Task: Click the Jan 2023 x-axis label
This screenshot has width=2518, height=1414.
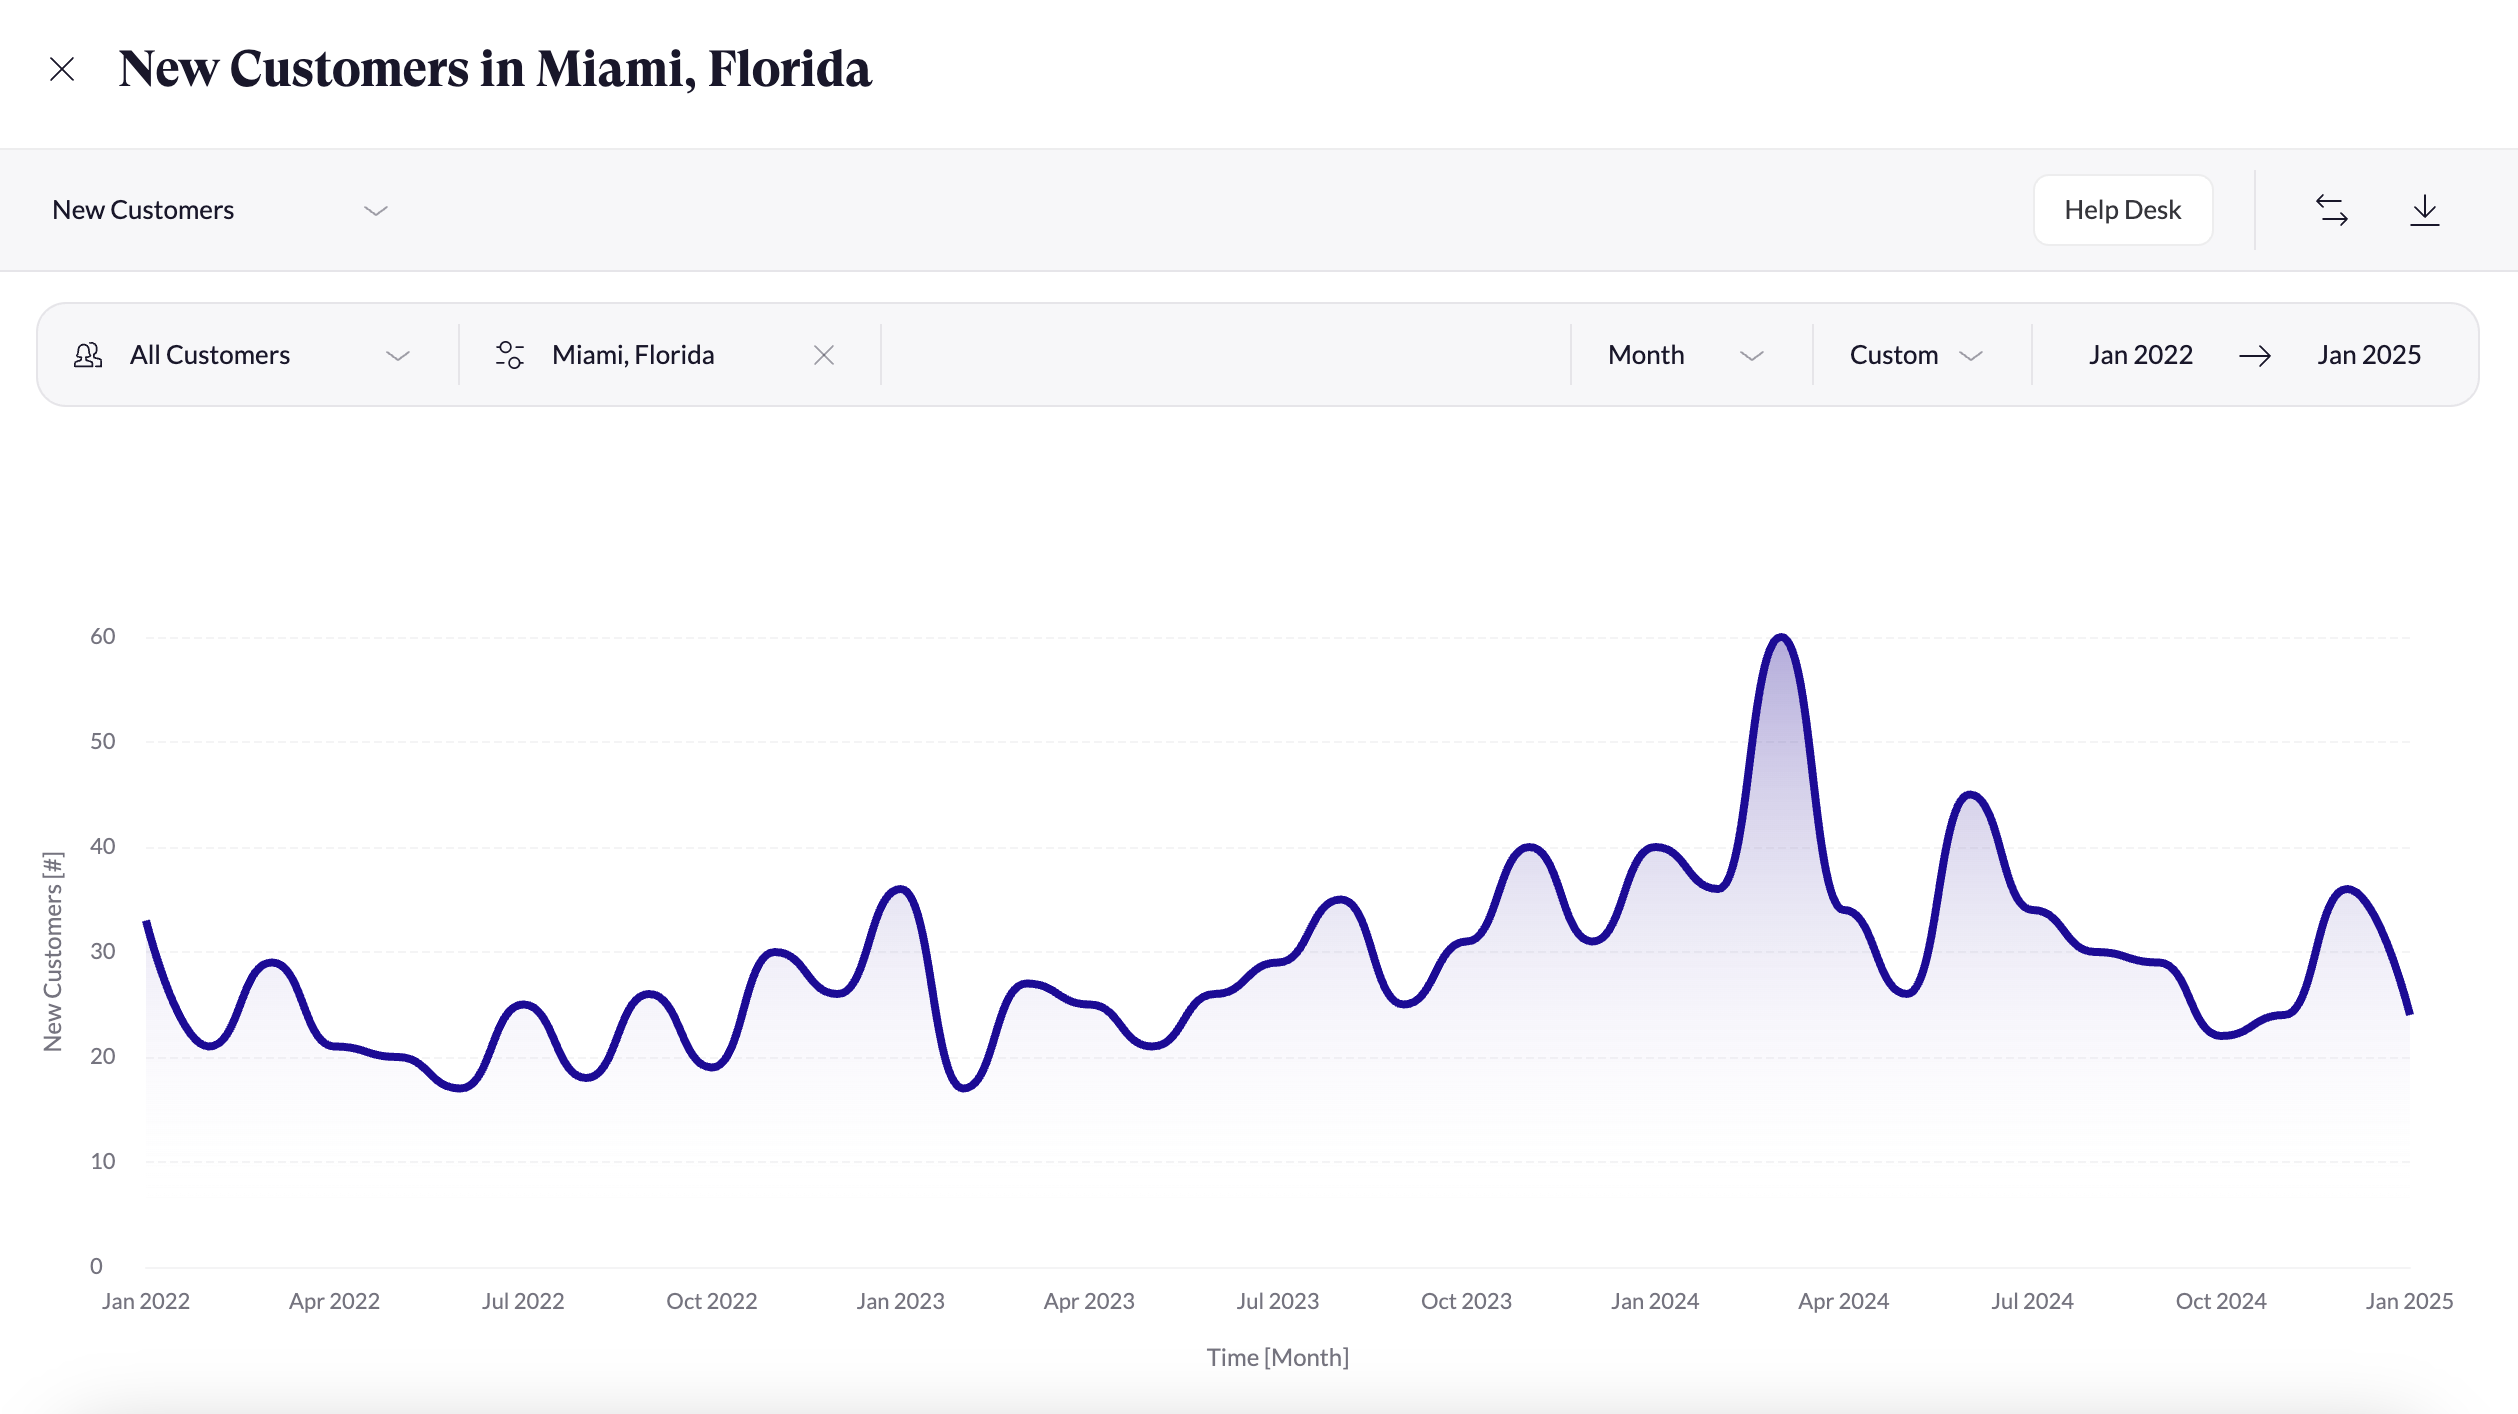Action: pyautogui.click(x=900, y=1301)
